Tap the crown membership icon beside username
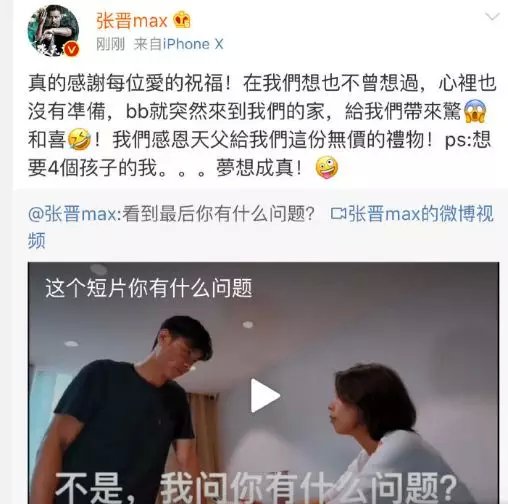The width and height of the screenshot is (508, 504). click(182, 20)
